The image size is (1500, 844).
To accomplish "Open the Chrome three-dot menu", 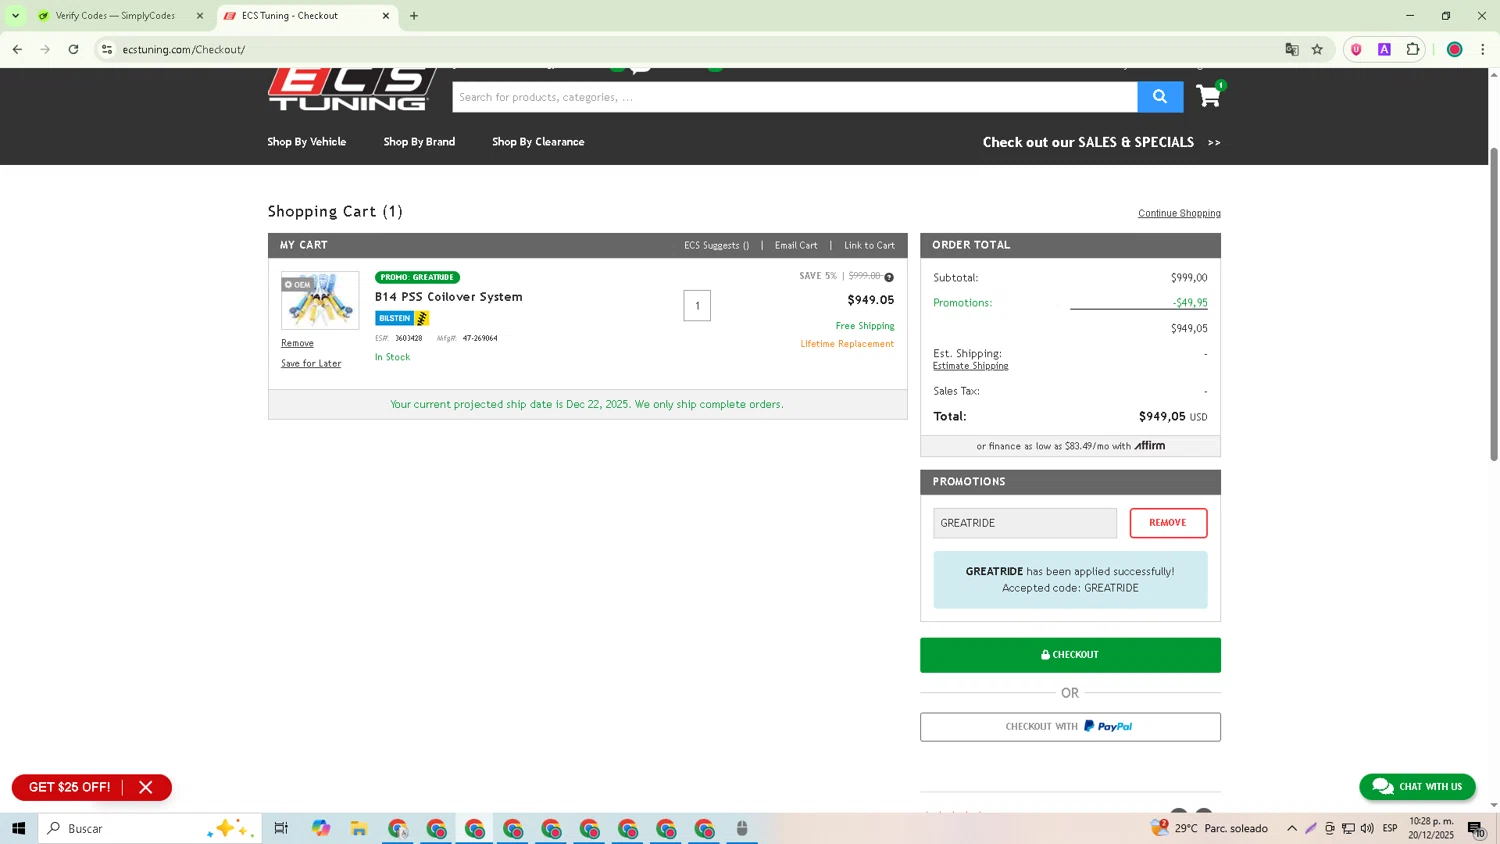I will coord(1483,49).
